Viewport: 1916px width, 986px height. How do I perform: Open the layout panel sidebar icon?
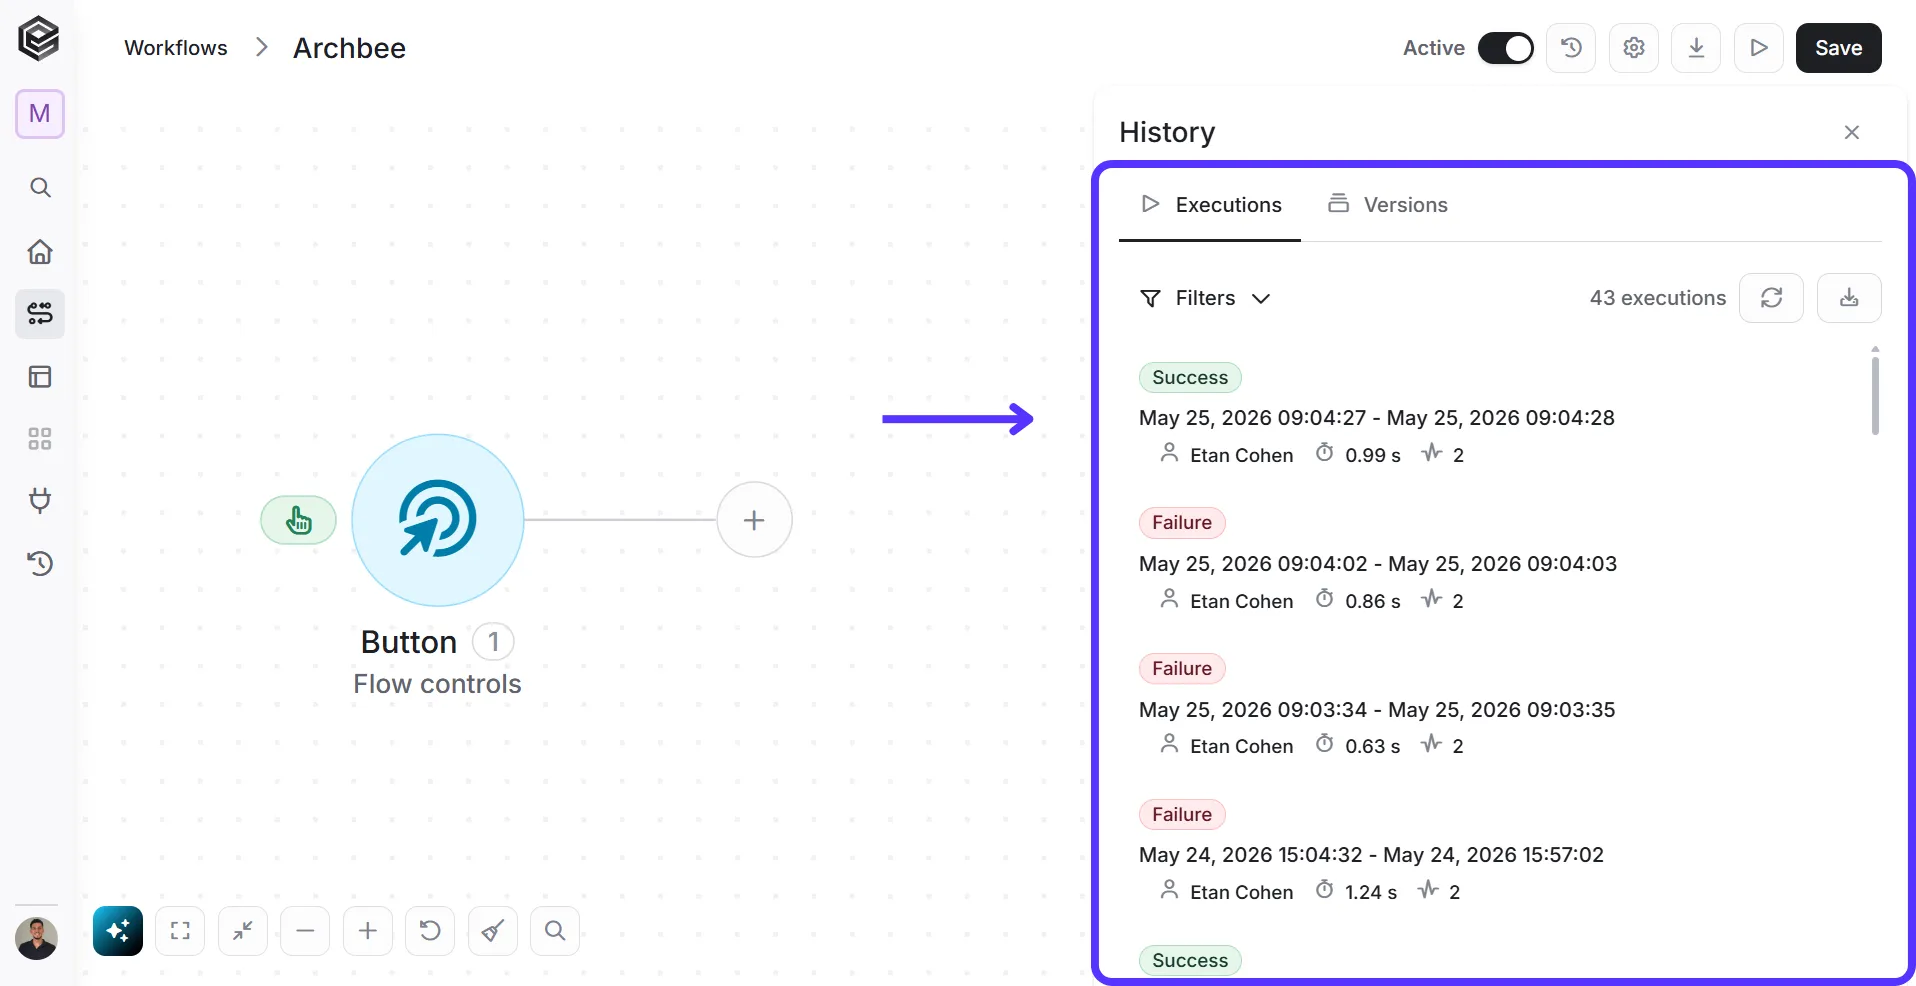pyautogui.click(x=40, y=377)
